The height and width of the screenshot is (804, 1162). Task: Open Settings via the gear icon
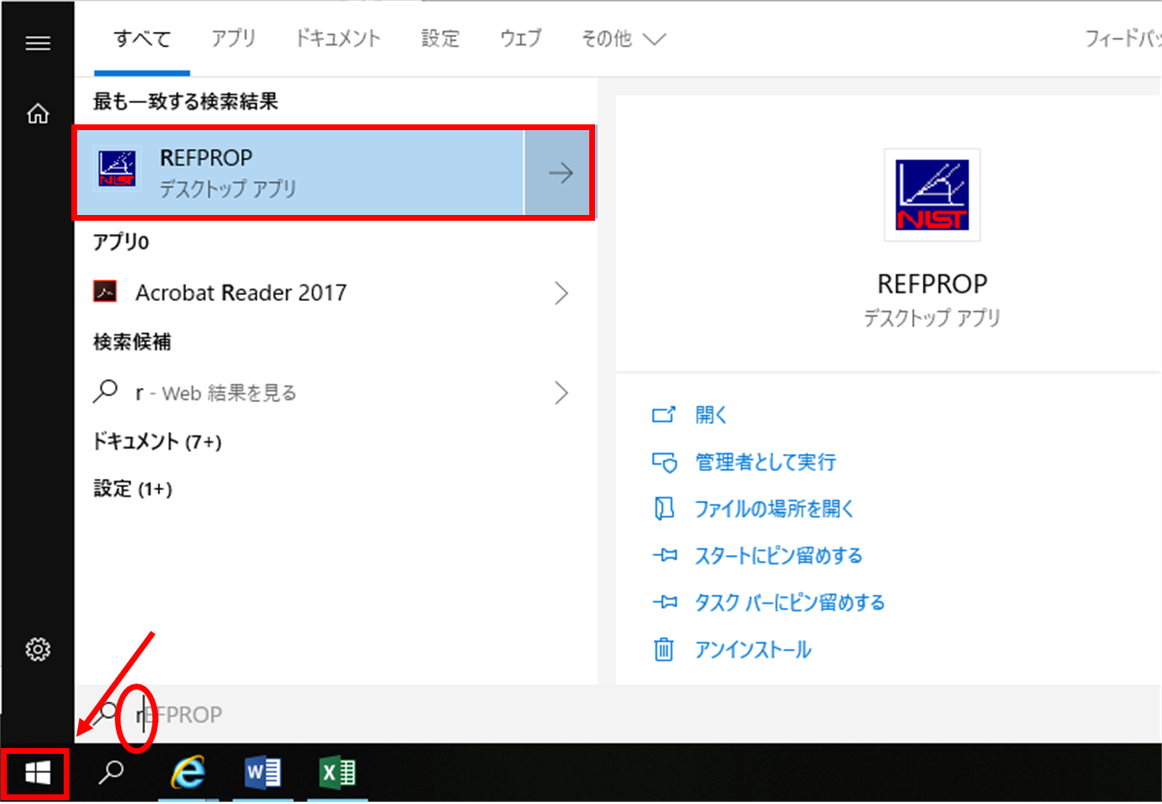[37, 649]
